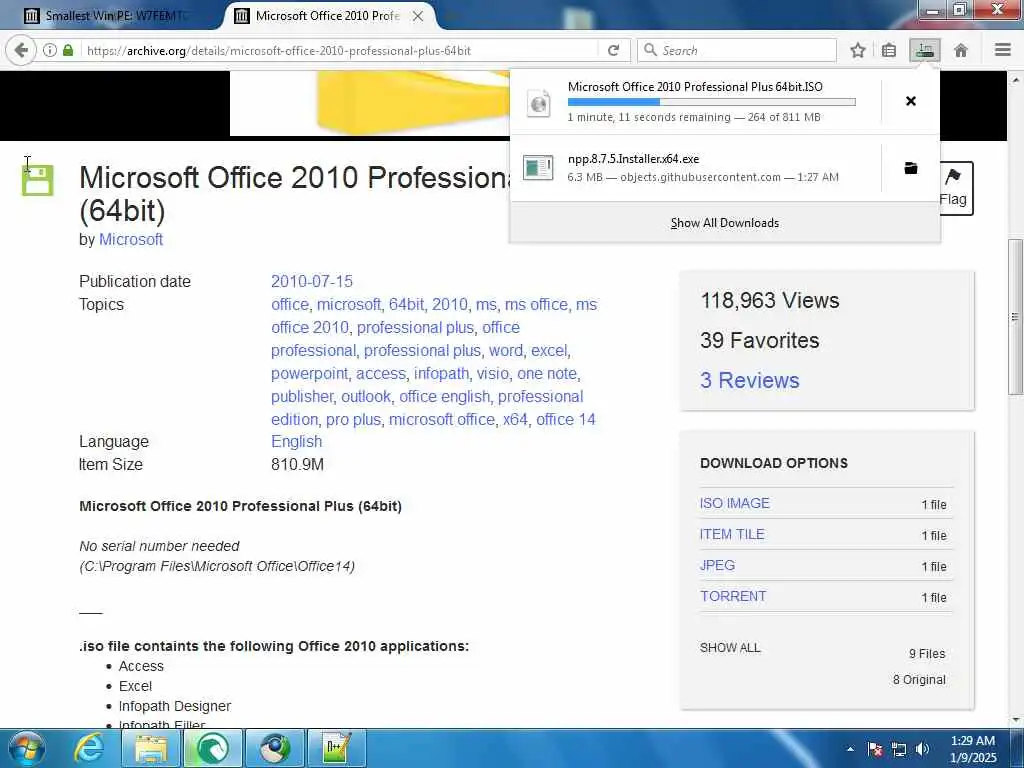The width and height of the screenshot is (1024, 768).
Task: Download the TORRENT option
Action: [733, 596]
